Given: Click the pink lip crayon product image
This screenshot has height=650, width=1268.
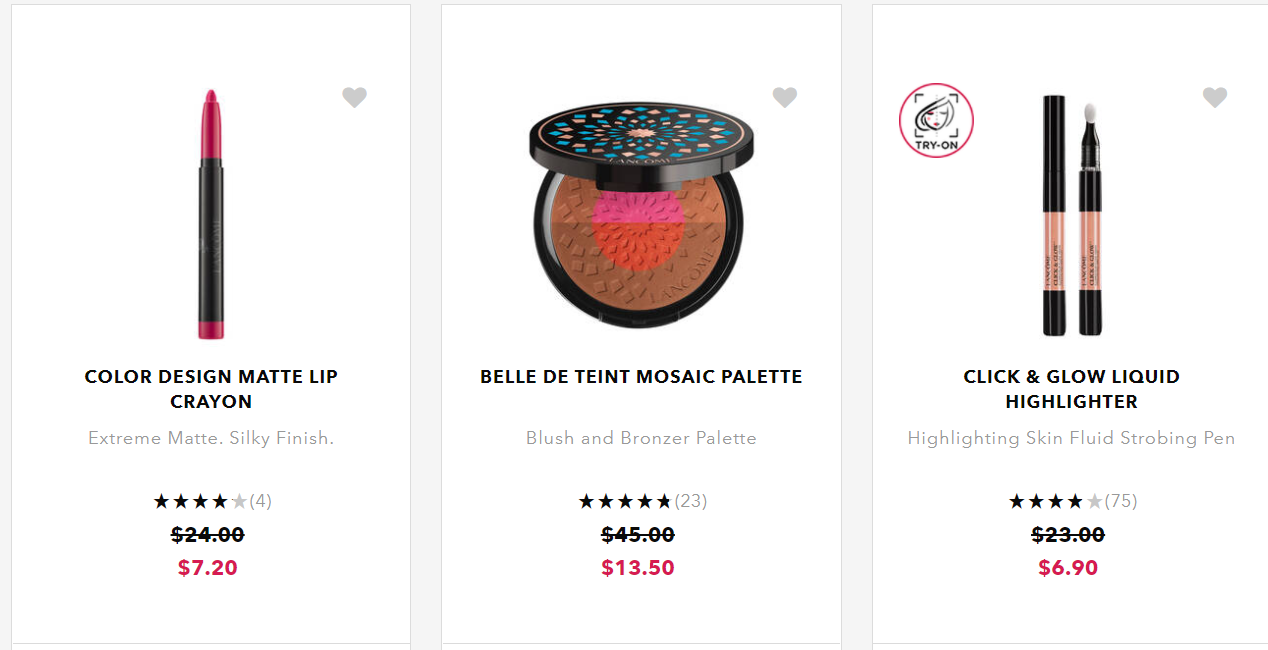Looking at the screenshot, I should point(211,215).
